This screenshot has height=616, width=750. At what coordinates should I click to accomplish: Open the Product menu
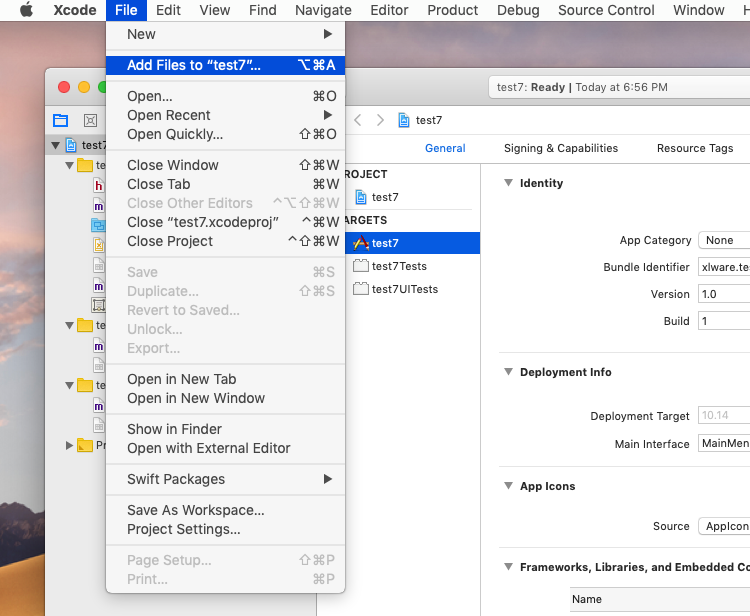tap(452, 10)
